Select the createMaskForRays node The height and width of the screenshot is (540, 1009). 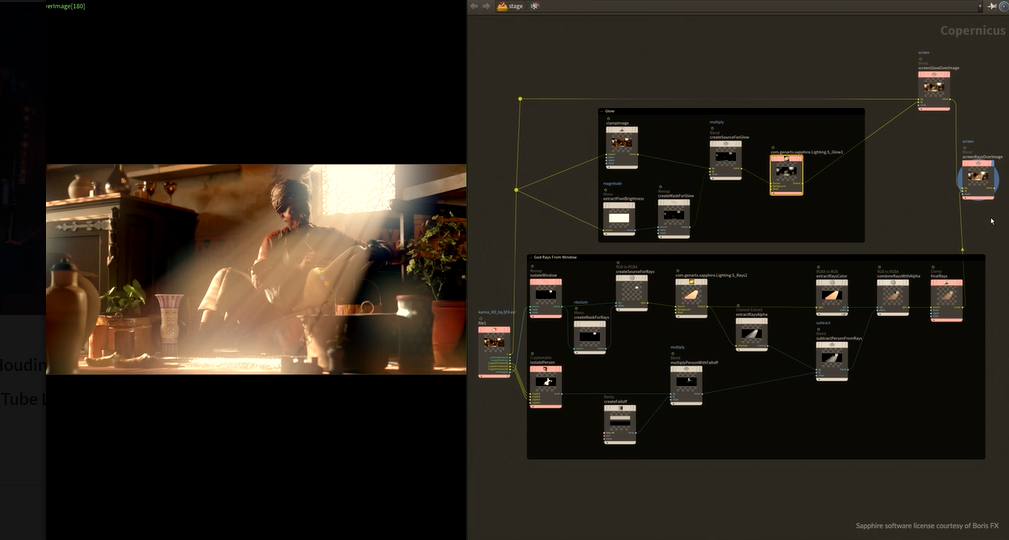(589, 337)
